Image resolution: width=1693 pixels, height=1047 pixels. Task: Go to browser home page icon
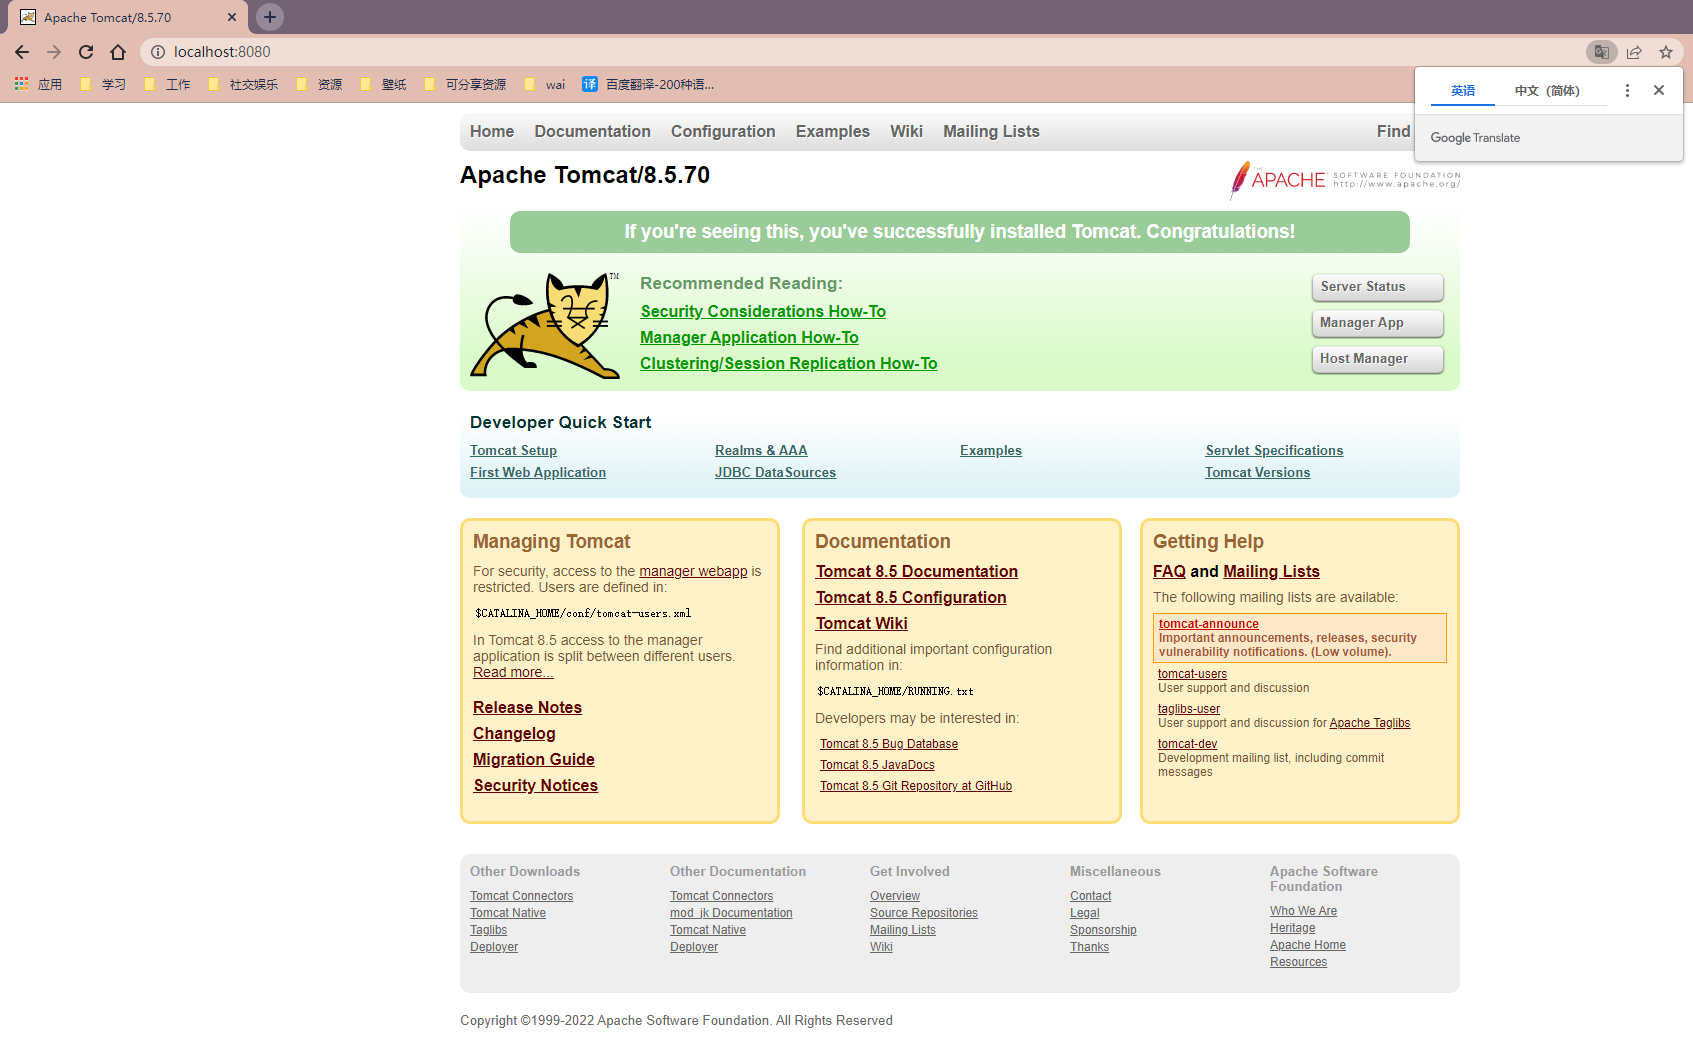118,52
